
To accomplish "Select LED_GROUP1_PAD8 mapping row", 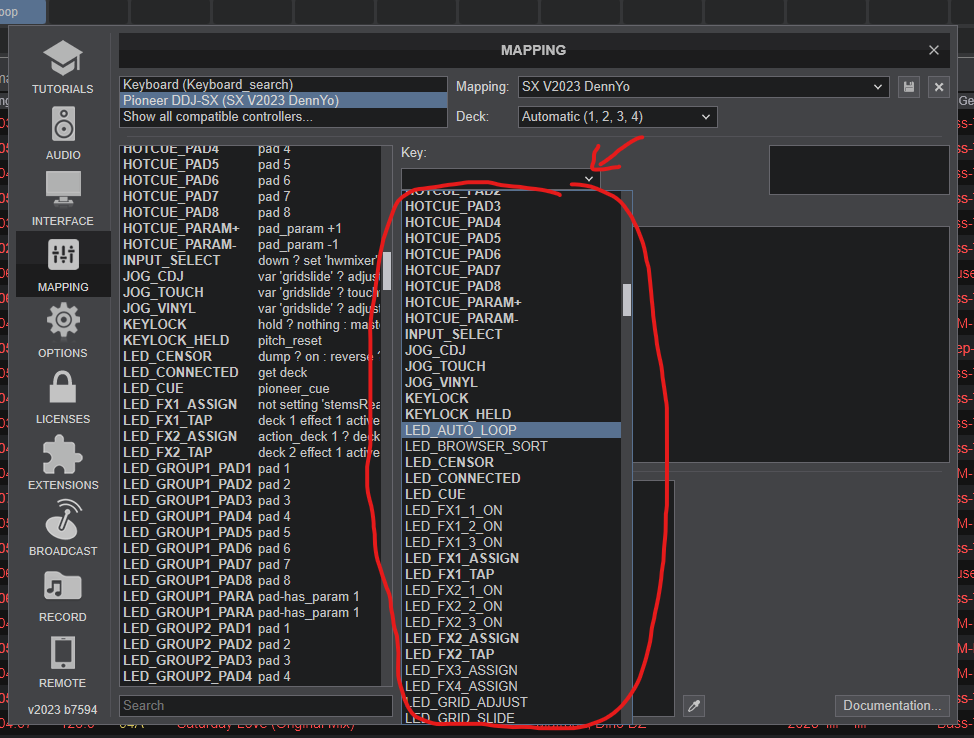I will coord(251,581).
